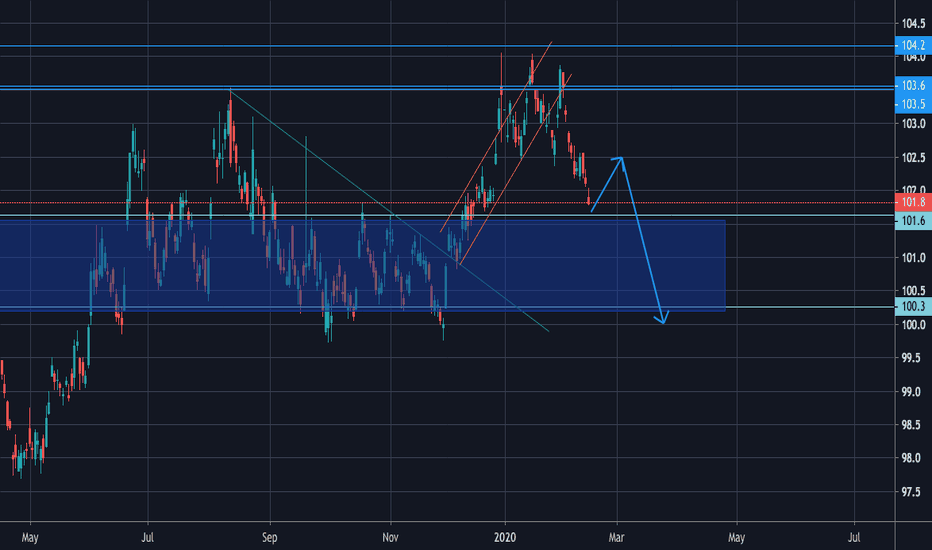Screen dimensions: 932x550
Task: Click the 103.5 price line label
Action: (x=913, y=104)
